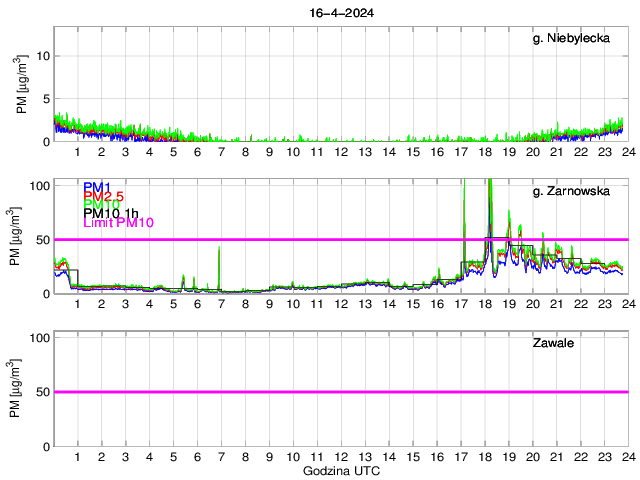640x480 pixels.
Task: Select hour 24 tick under the Zawale chart
Action: 627,457
